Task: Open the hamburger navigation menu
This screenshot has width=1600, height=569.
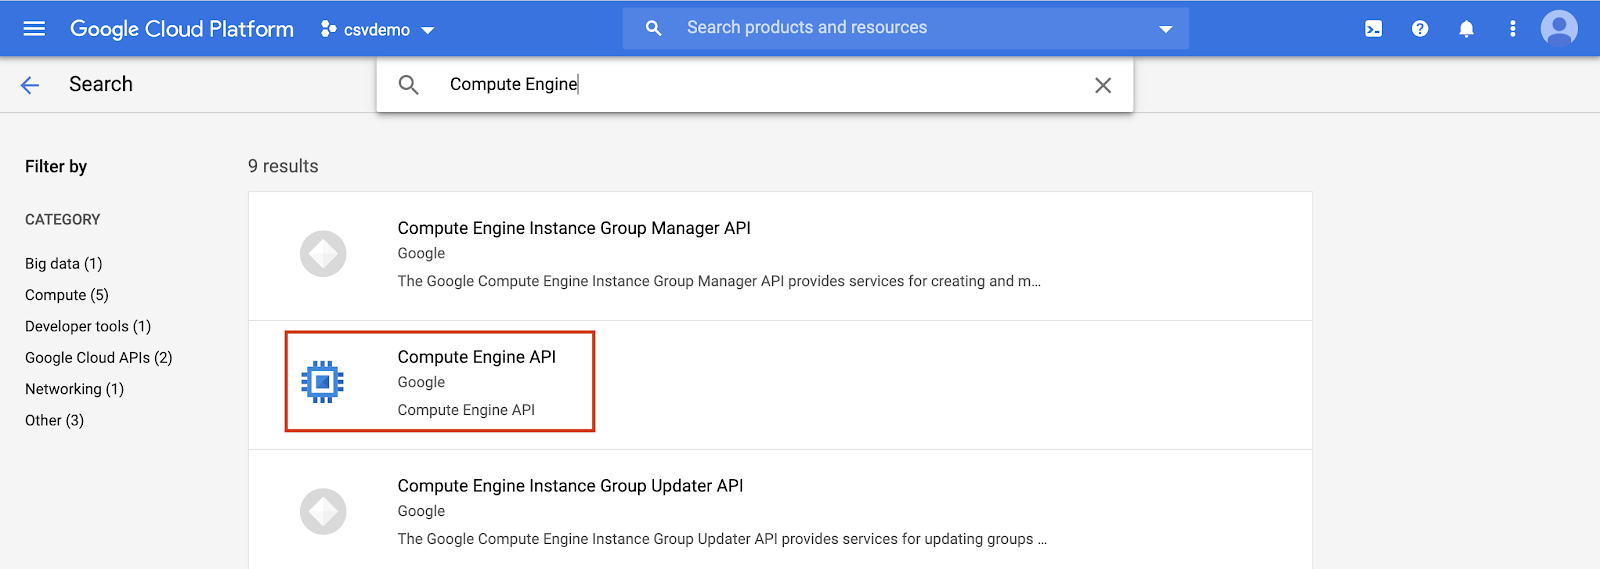Action: 34,29
